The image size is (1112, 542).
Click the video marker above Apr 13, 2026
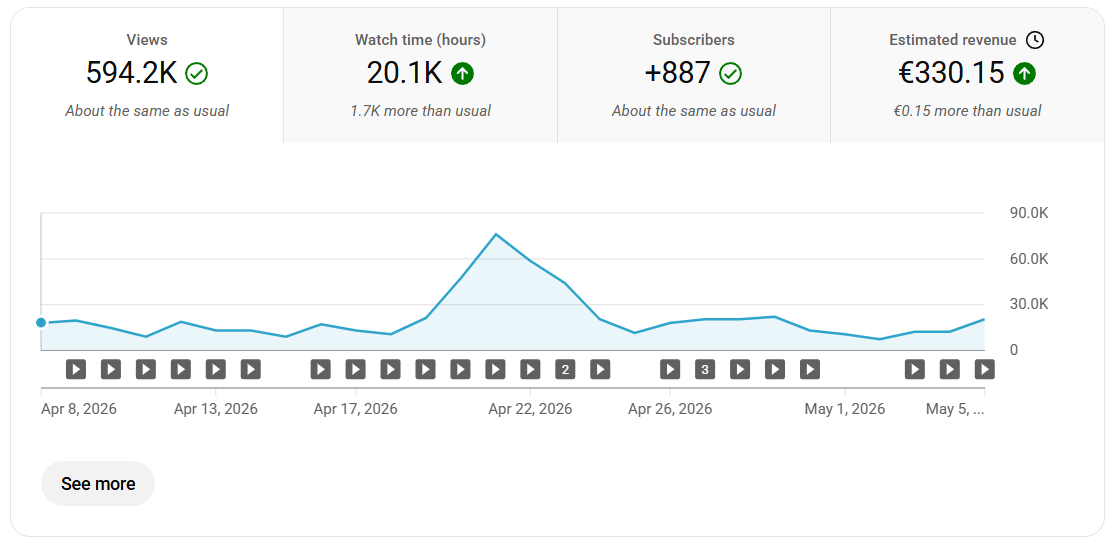click(216, 369)
